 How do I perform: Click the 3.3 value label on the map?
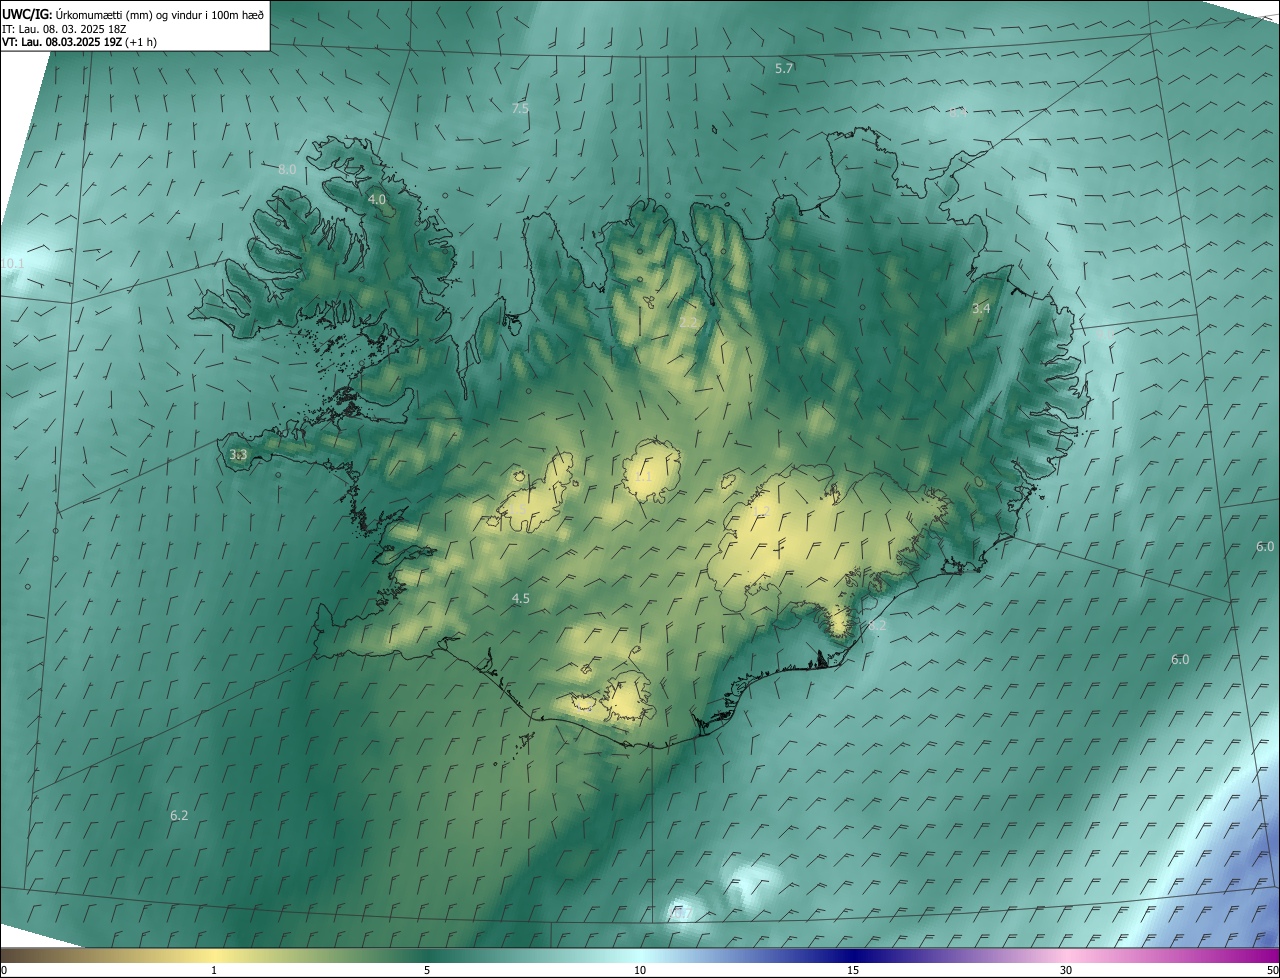pyautogui.click(x=238, y=455)
